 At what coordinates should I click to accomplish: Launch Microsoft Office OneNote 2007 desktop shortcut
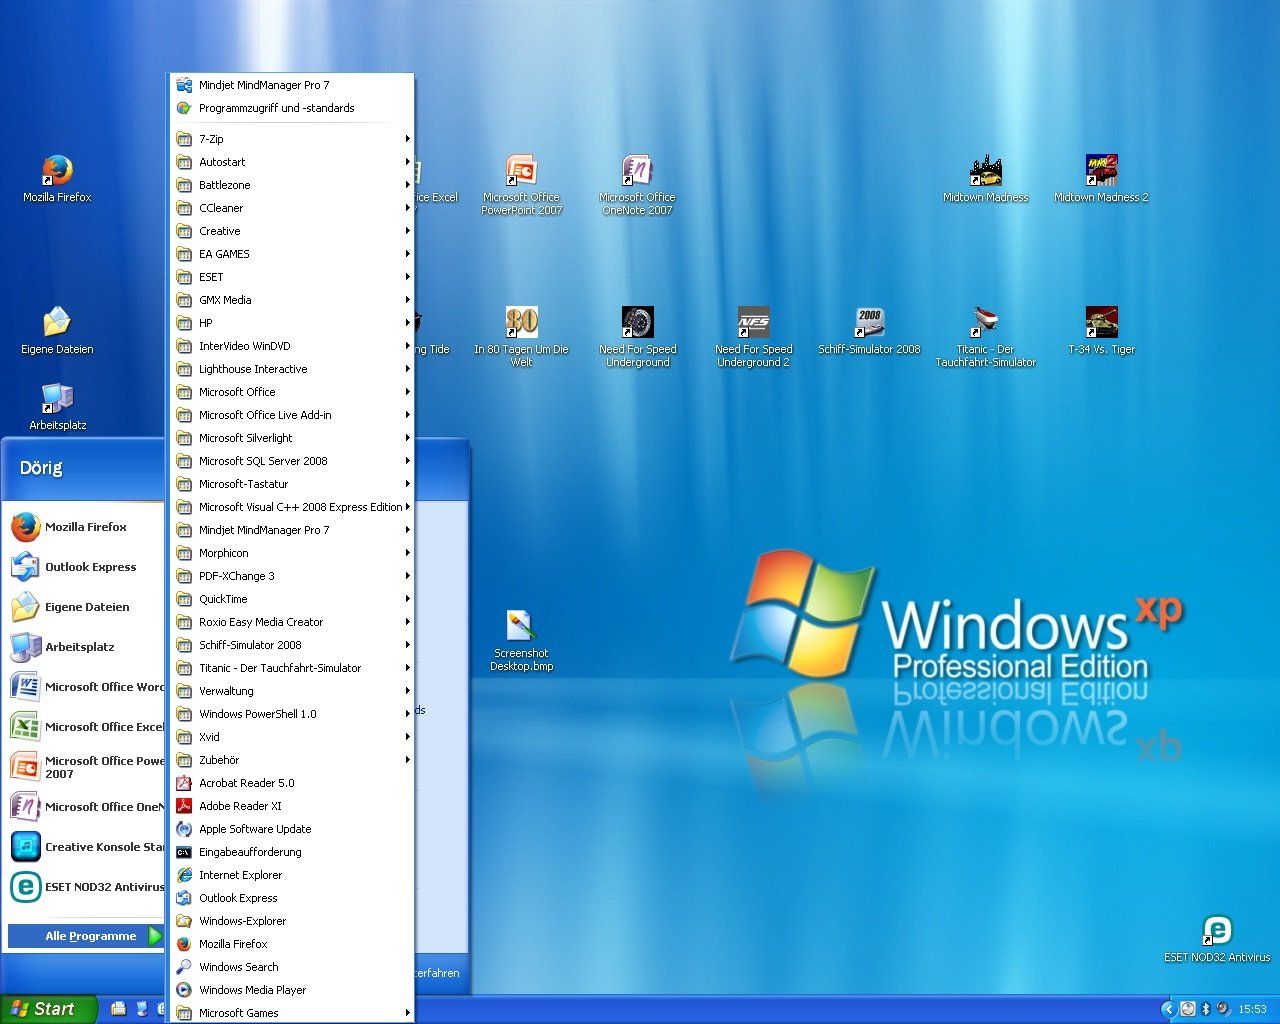click(637, 184)
